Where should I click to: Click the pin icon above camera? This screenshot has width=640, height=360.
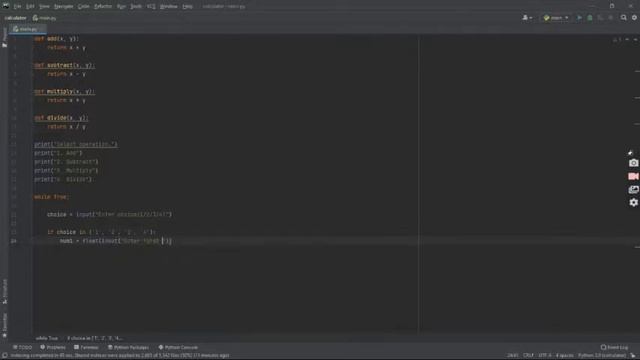[x=630, y=152]
